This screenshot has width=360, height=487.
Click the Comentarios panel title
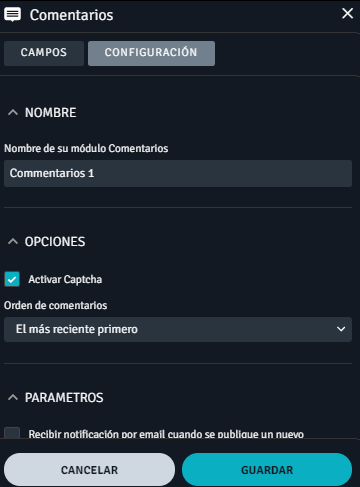click(71, 15)
